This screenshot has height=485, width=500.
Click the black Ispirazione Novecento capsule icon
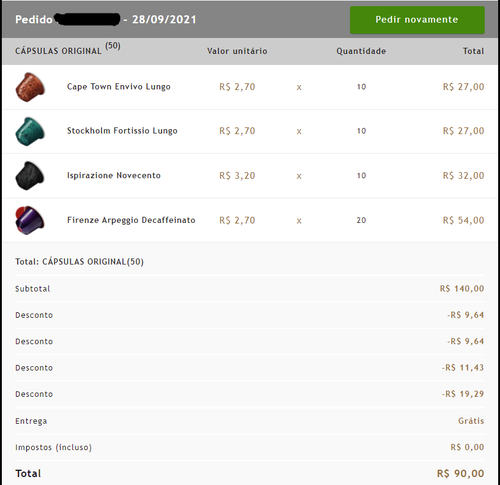[x=30, y=176]
